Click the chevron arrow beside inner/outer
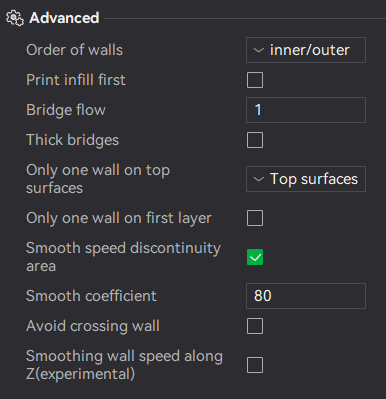The image size is (386, 399). click(259, 50)
